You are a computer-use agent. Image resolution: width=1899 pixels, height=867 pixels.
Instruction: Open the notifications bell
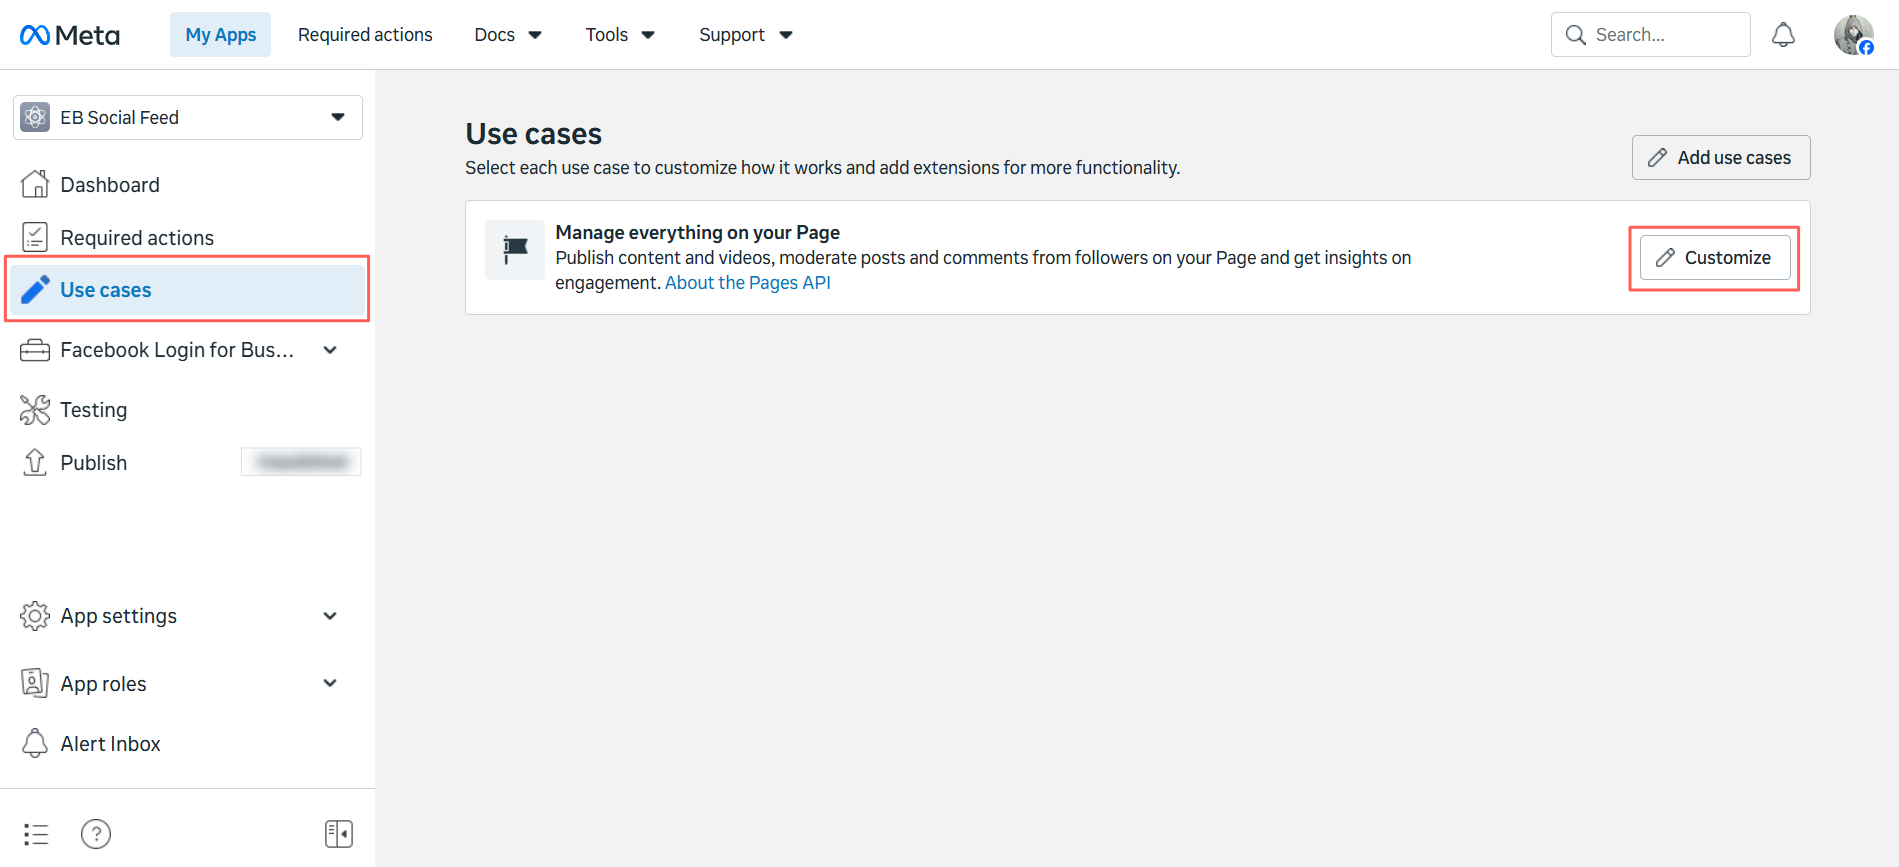pyautogui.click(x=1783, y=35)
